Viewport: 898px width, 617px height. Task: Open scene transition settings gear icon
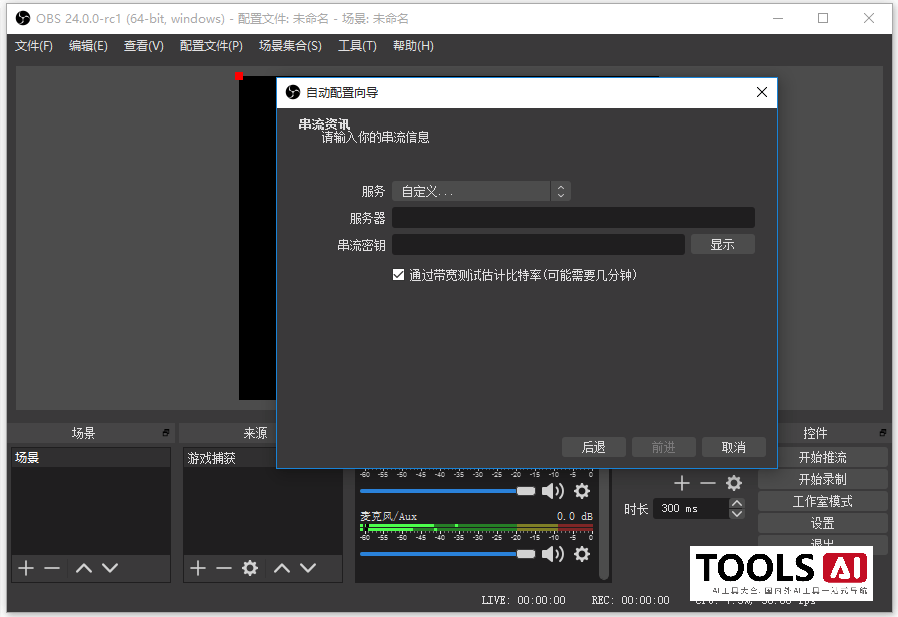(733, 483)
